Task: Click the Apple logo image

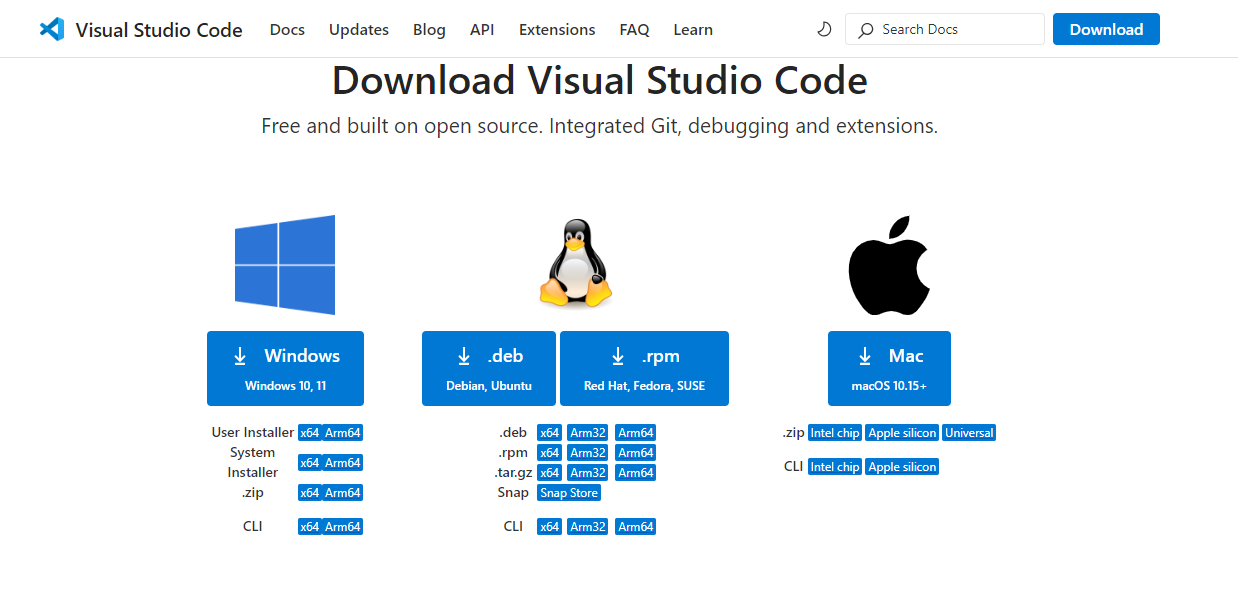Action: (889, 265)
